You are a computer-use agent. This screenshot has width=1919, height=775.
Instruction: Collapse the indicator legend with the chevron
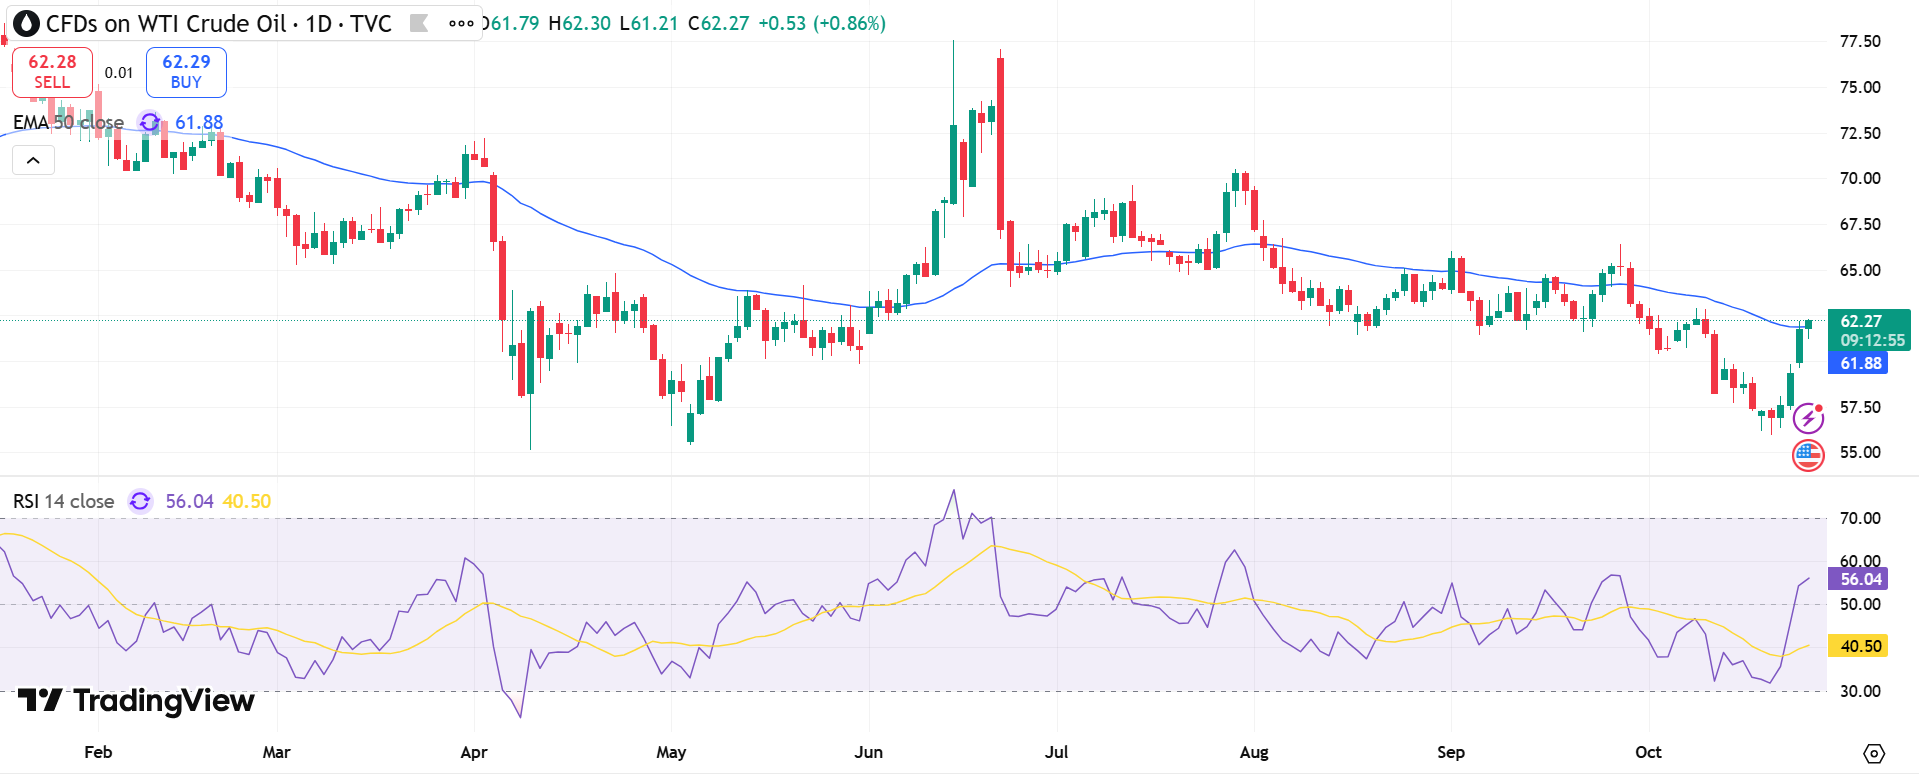pyautogui.click(x=33, y=160)
